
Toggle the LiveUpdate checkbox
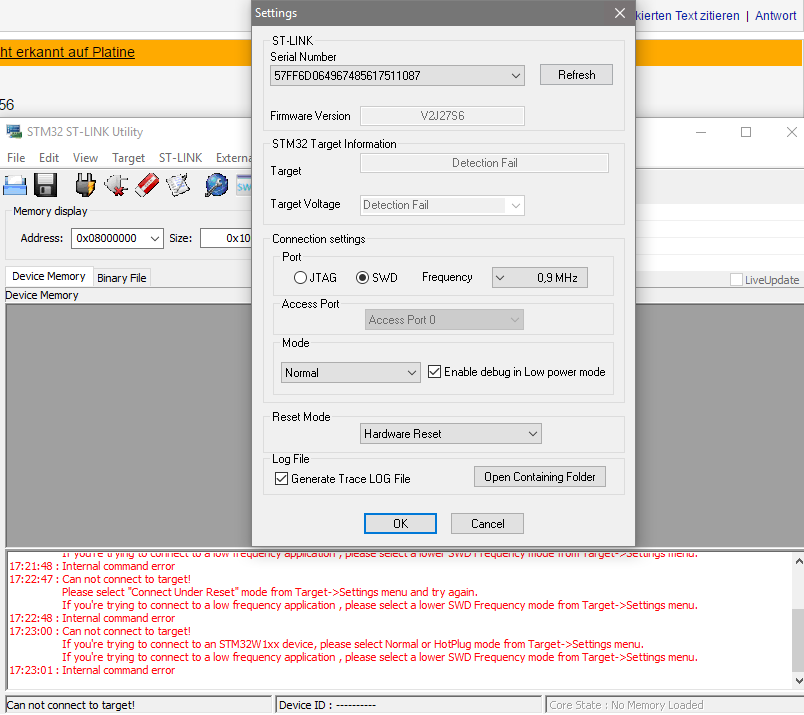[x=736, y=280]
